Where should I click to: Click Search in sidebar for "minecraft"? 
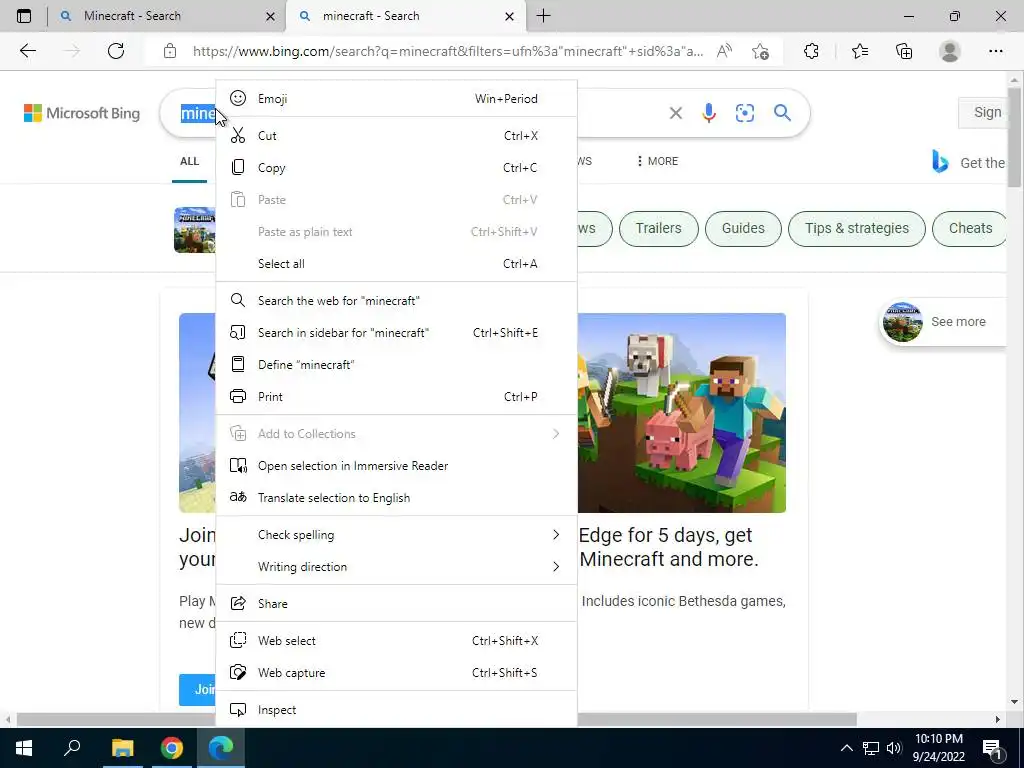(396, 332)
